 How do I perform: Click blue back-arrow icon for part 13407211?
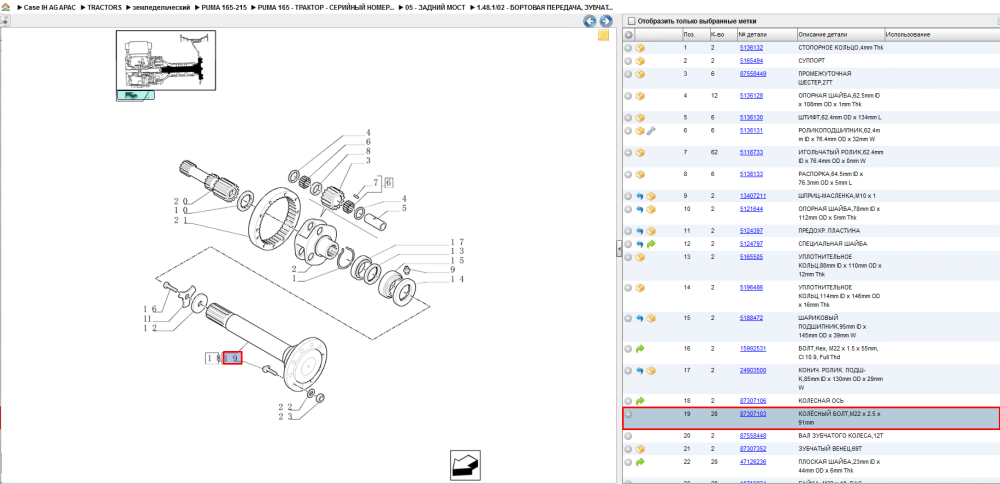640,196
